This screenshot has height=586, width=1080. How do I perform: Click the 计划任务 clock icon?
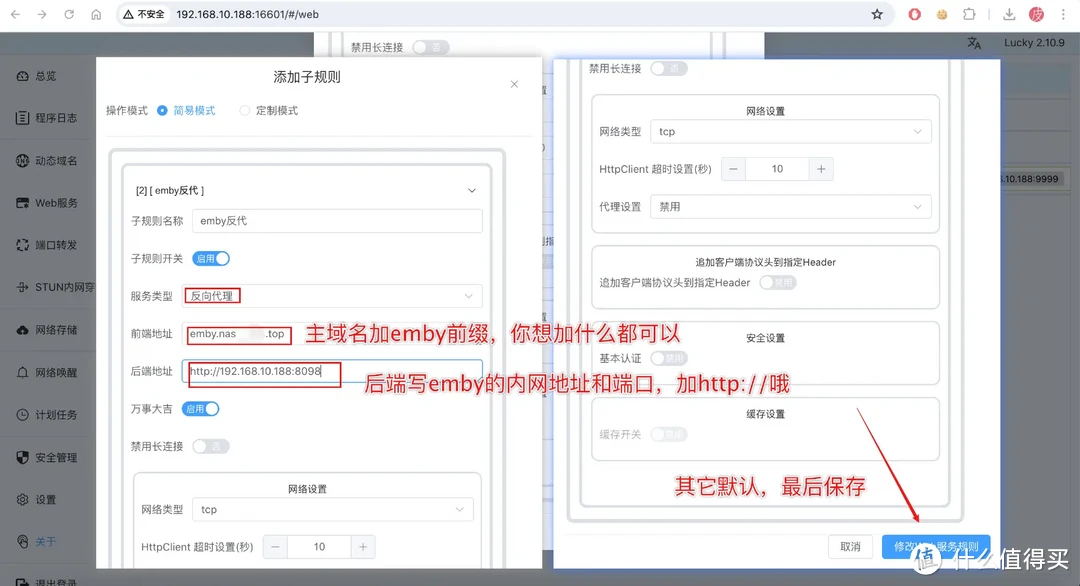click(22, 415)
